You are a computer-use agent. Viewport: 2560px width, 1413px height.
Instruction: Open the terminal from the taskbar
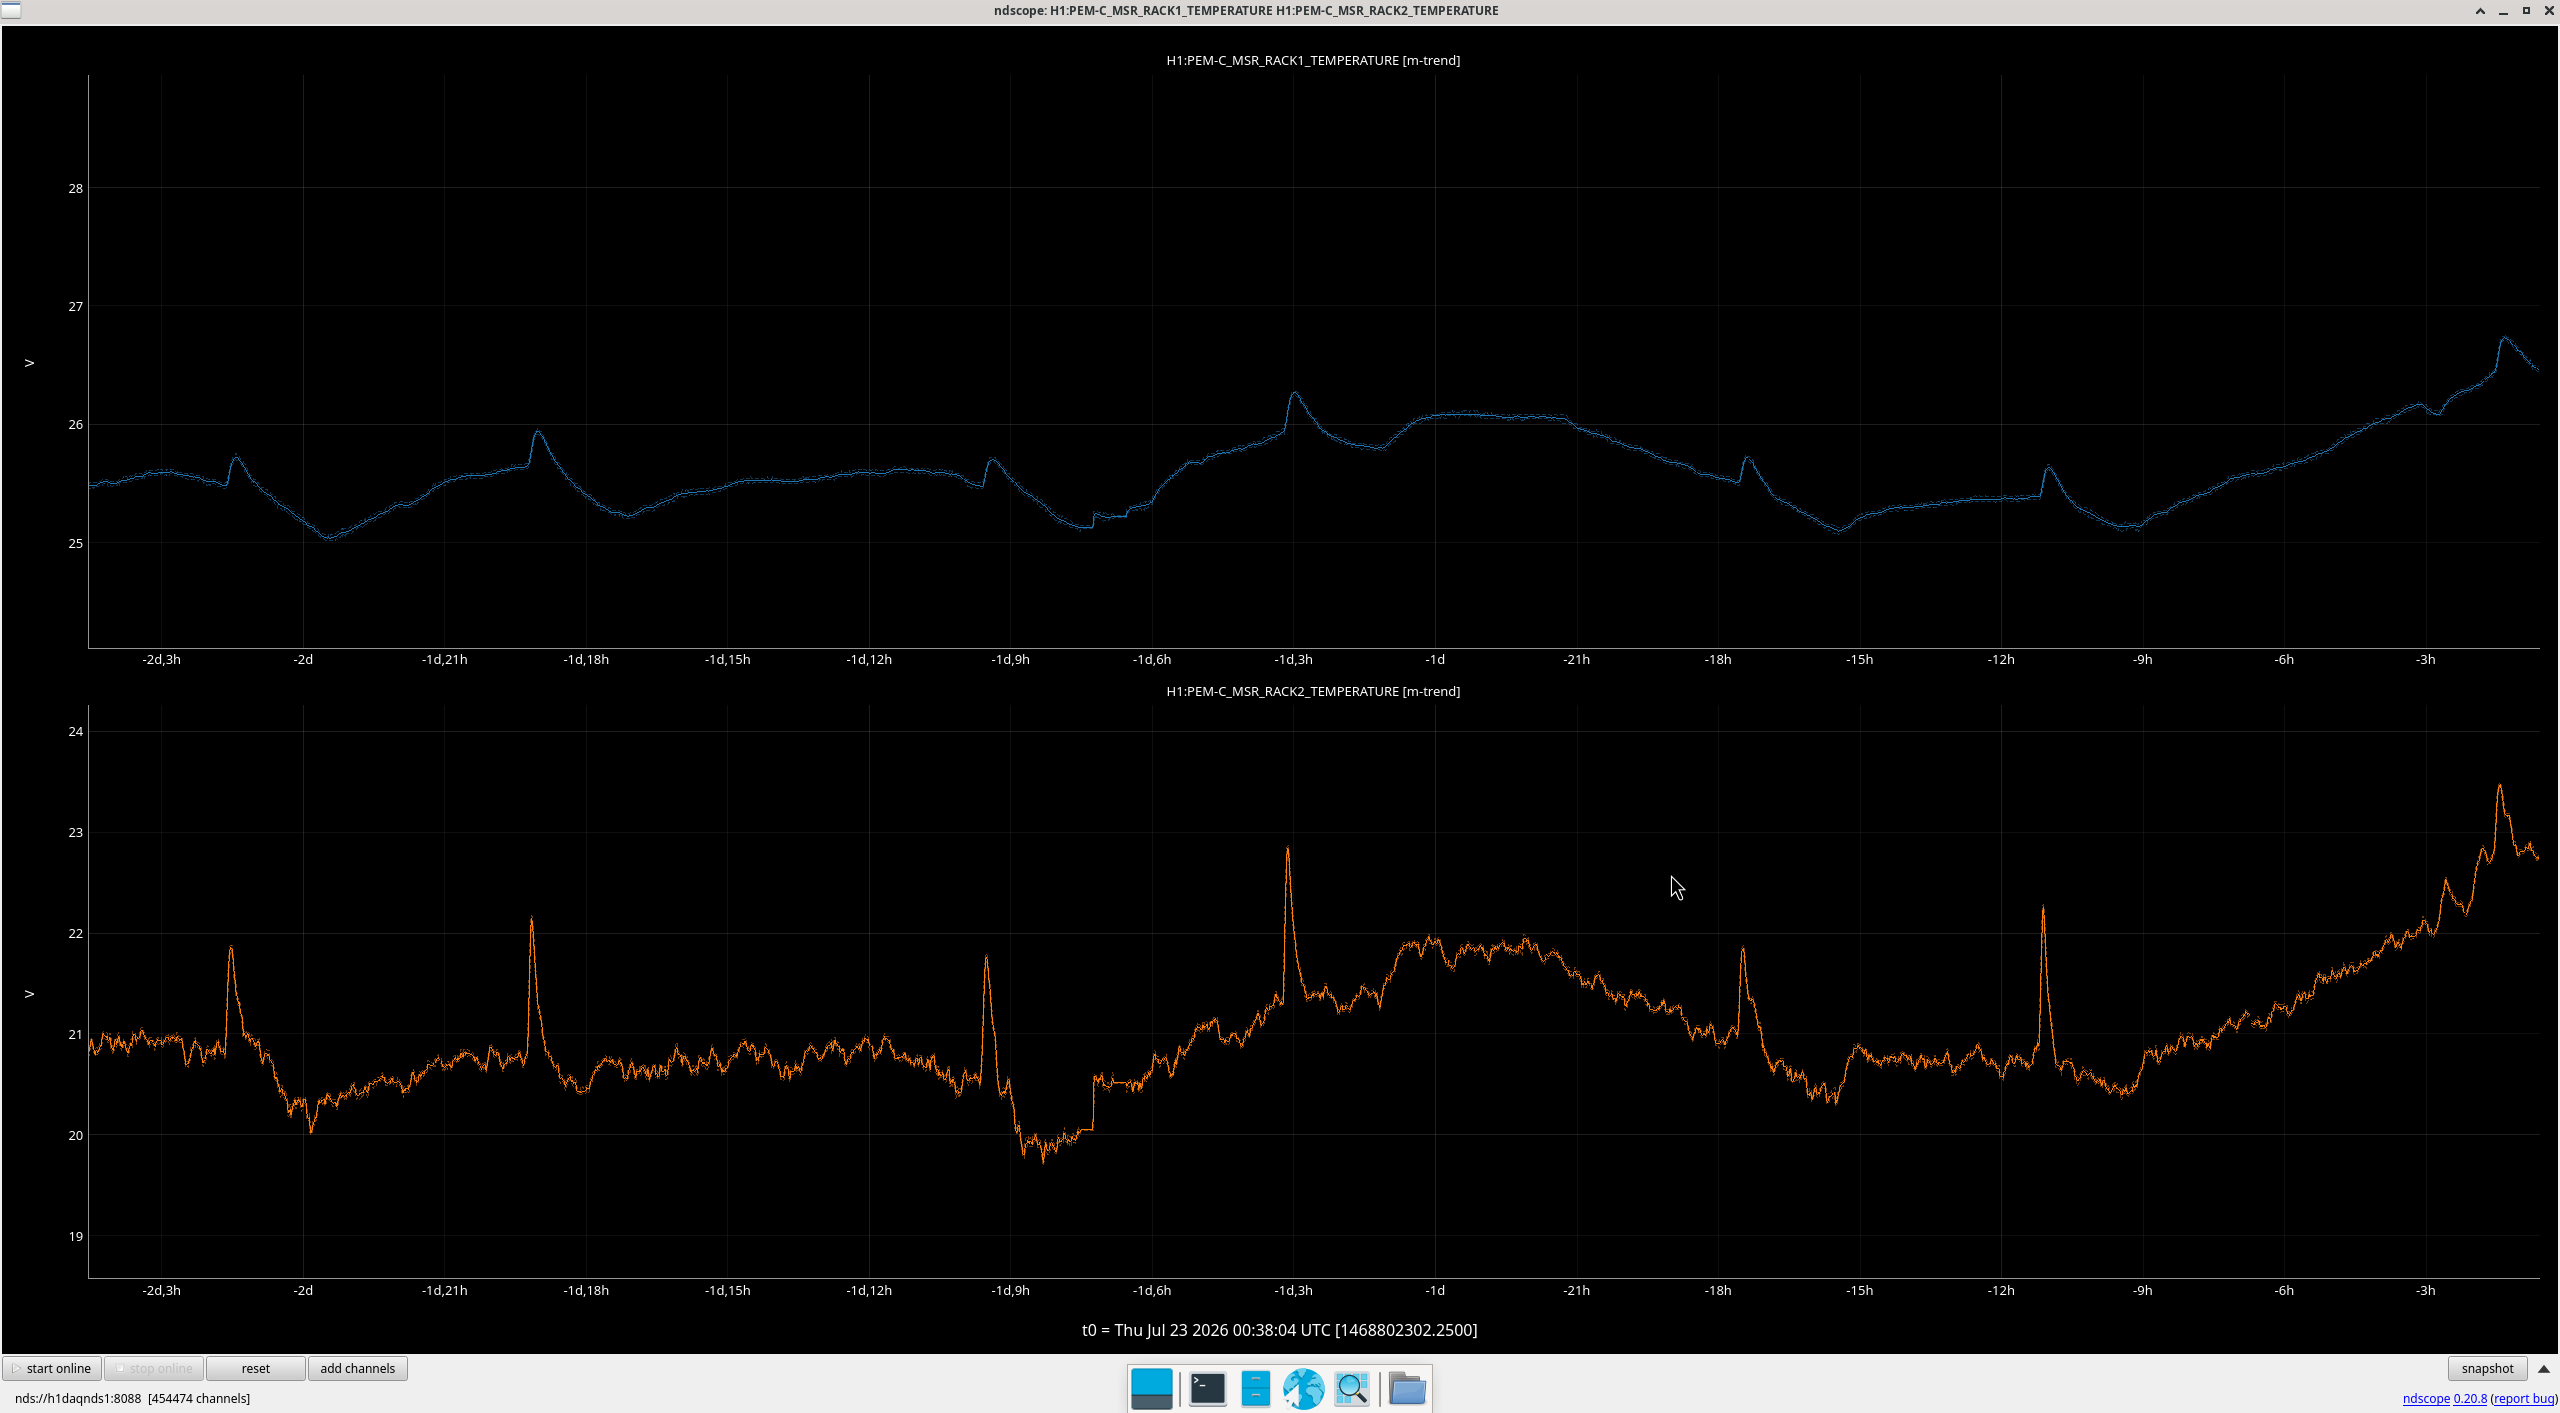1207,1388
